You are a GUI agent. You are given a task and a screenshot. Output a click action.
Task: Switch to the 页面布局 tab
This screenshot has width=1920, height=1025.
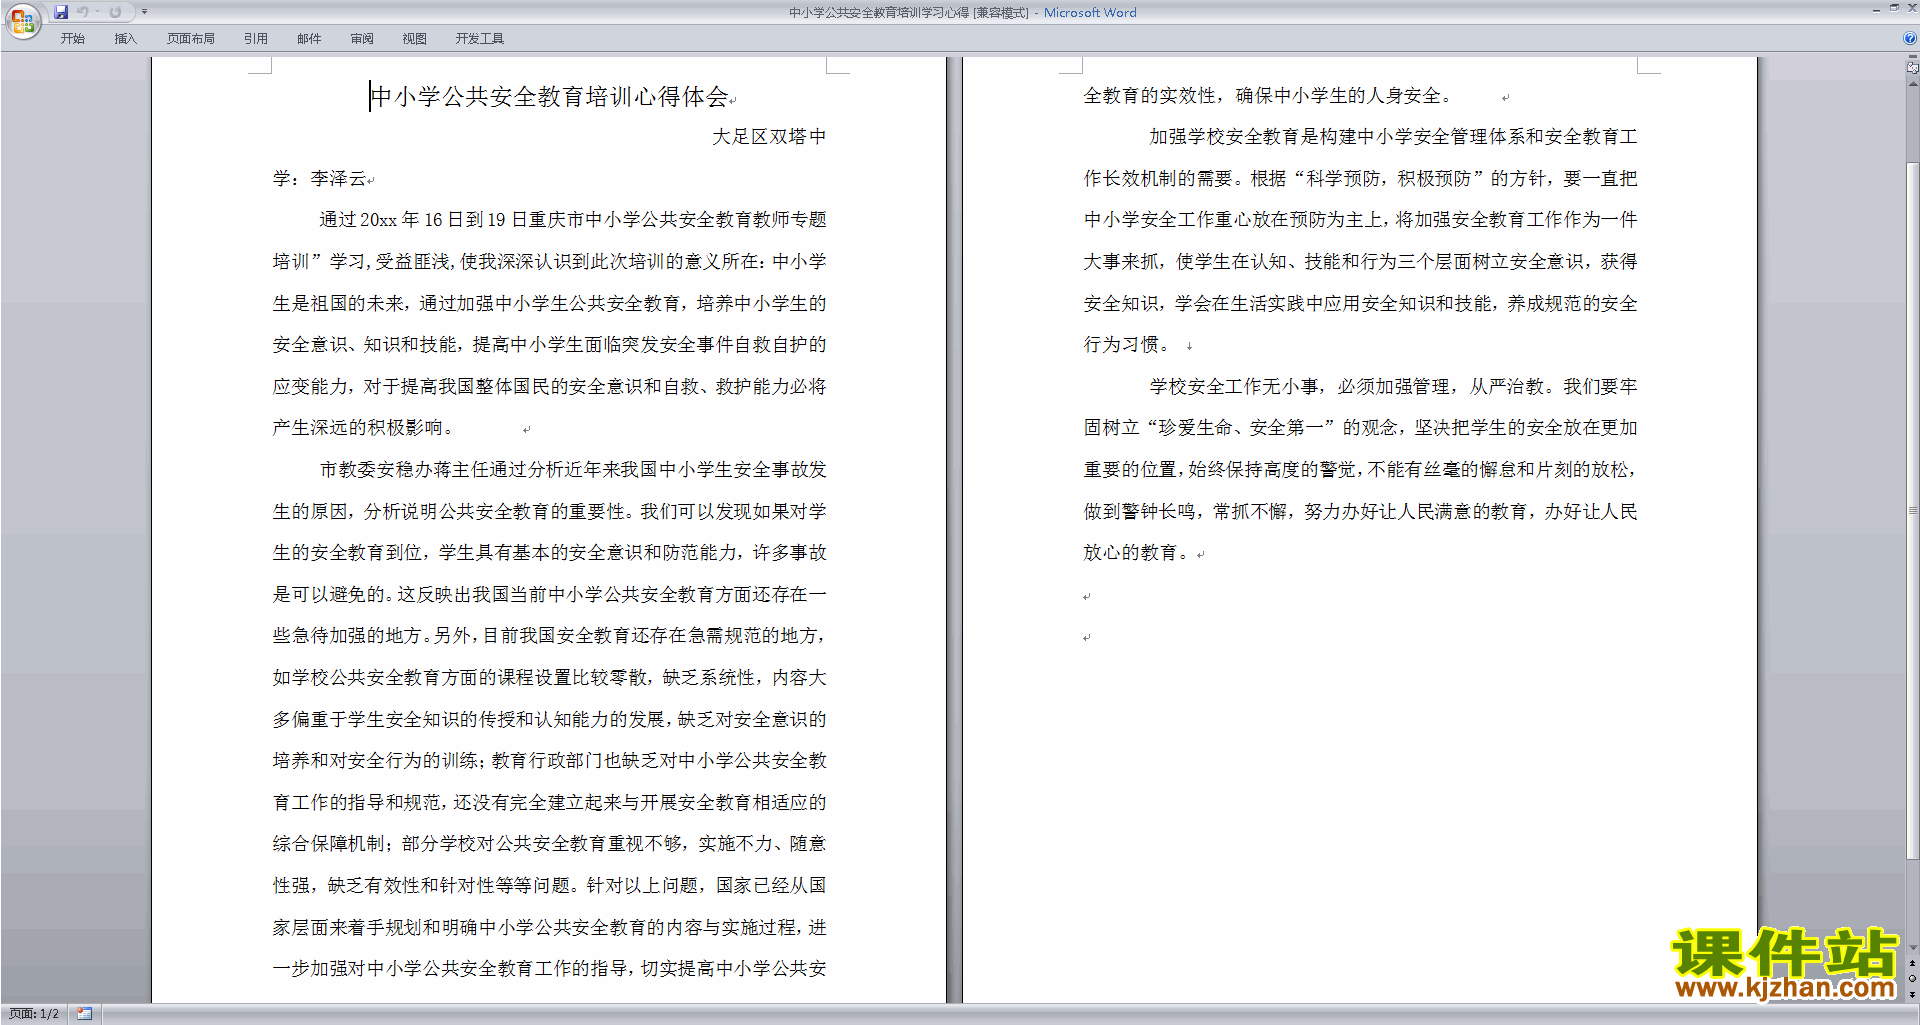coord(191,39)
